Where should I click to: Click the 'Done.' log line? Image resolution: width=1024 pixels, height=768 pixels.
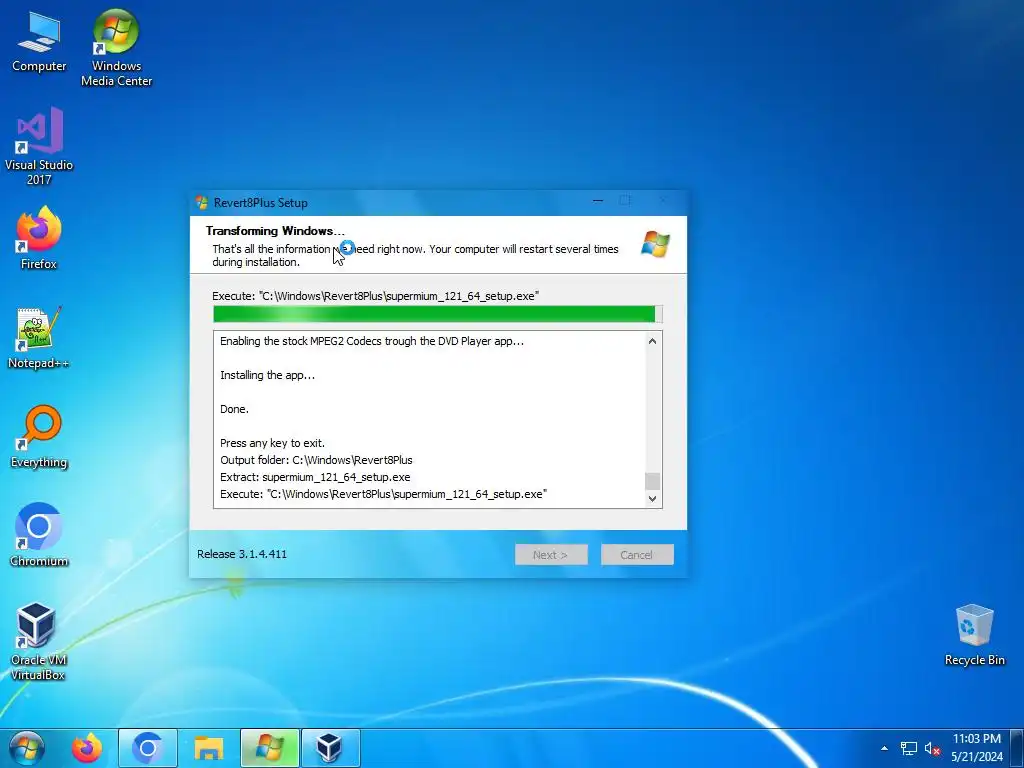click(234, 409)
